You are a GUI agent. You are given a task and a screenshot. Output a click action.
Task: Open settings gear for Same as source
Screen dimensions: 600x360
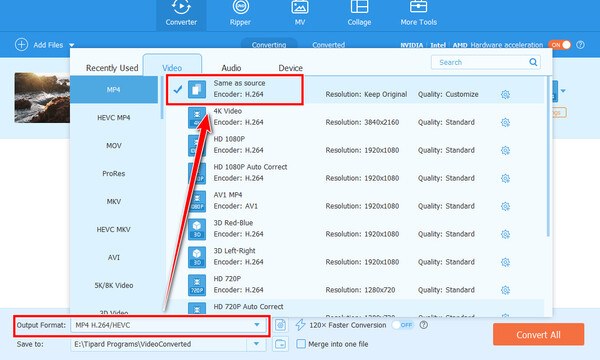(505, 94)
